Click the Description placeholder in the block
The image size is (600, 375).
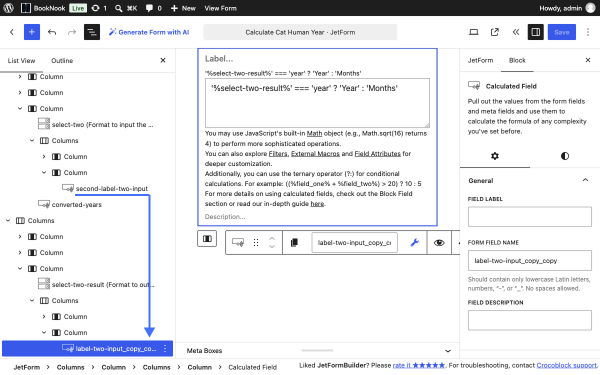225,217
